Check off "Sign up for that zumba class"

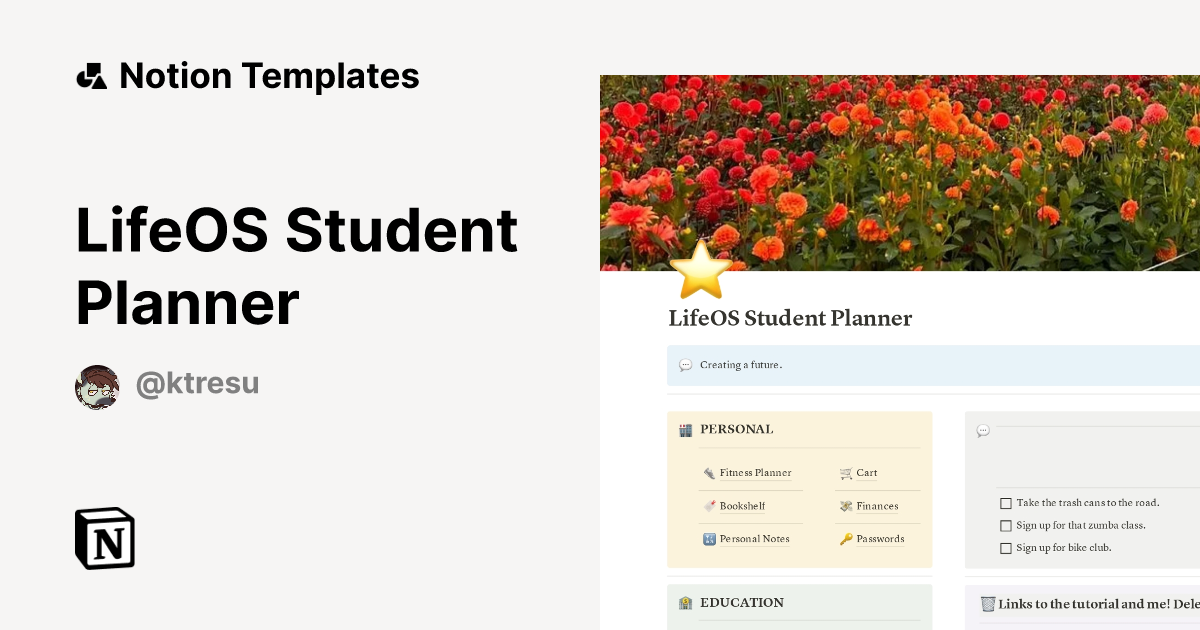[x=1005, y=525]
